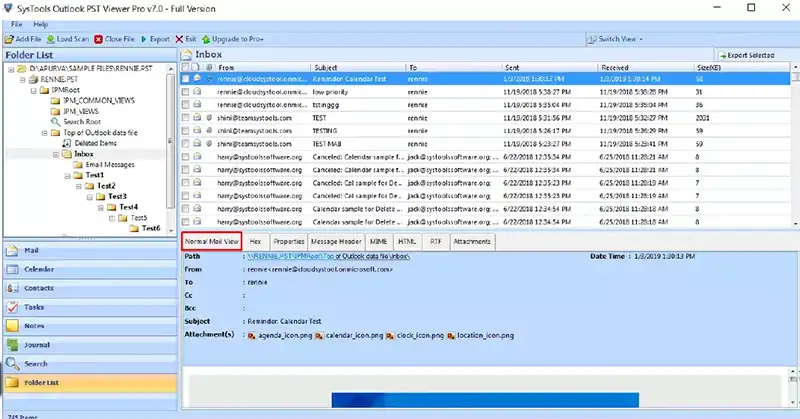Check the box for 'low priority' email
Viewport: 800px width, 419px height.
pyautogui.click(x=185, y=92)
